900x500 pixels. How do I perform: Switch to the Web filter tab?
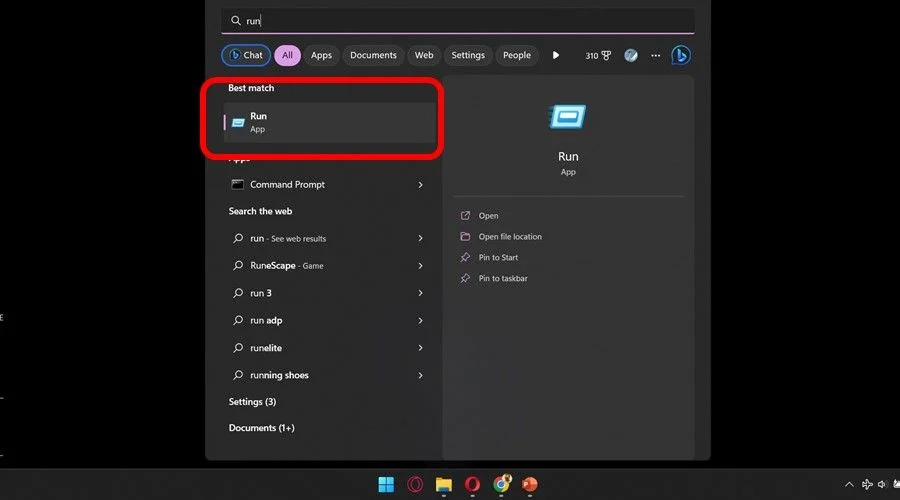tap(424, 55)
